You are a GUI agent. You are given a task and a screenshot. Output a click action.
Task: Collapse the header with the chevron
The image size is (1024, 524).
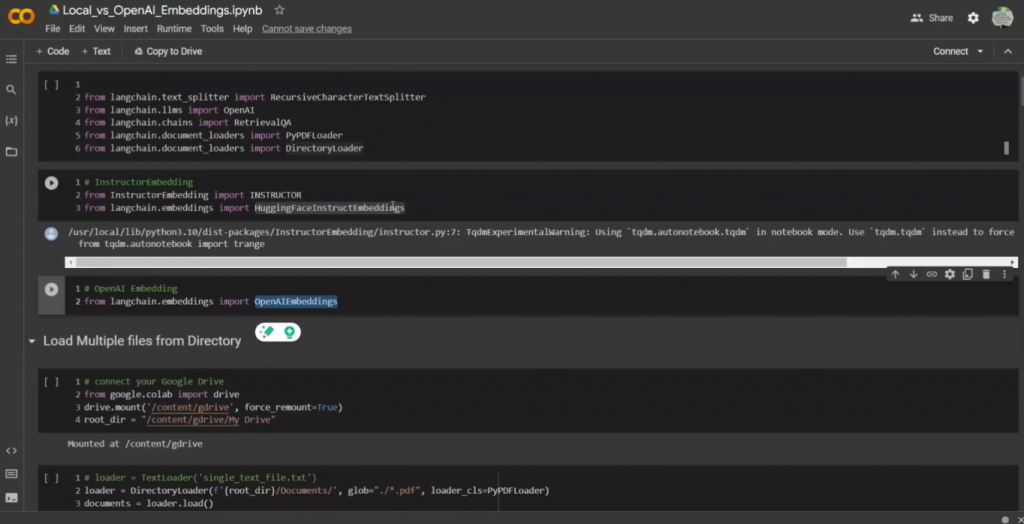tap(1007, 51)
